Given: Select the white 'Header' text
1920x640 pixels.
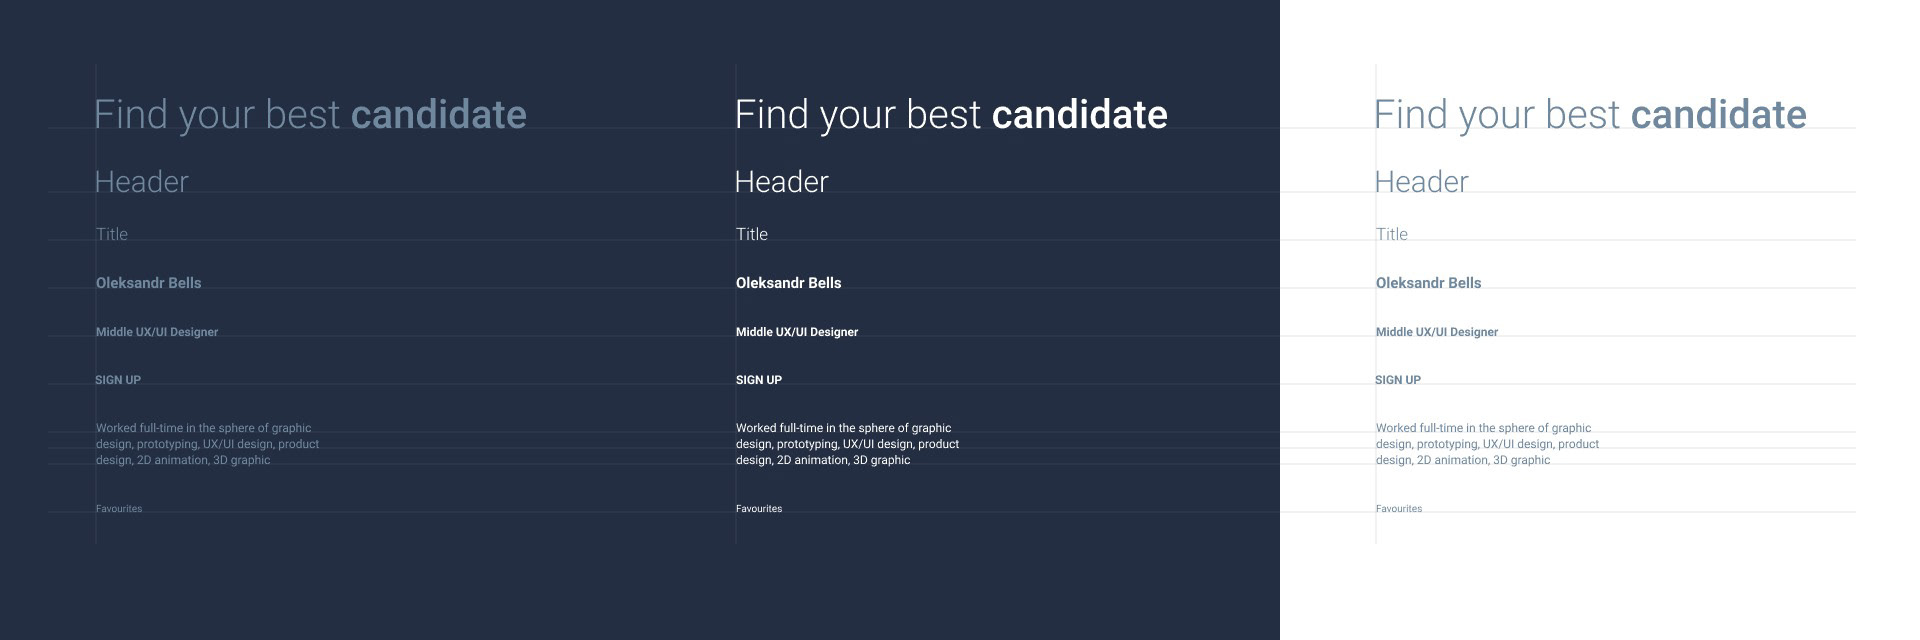Looking at the screenshot, I should click(782, 182).
